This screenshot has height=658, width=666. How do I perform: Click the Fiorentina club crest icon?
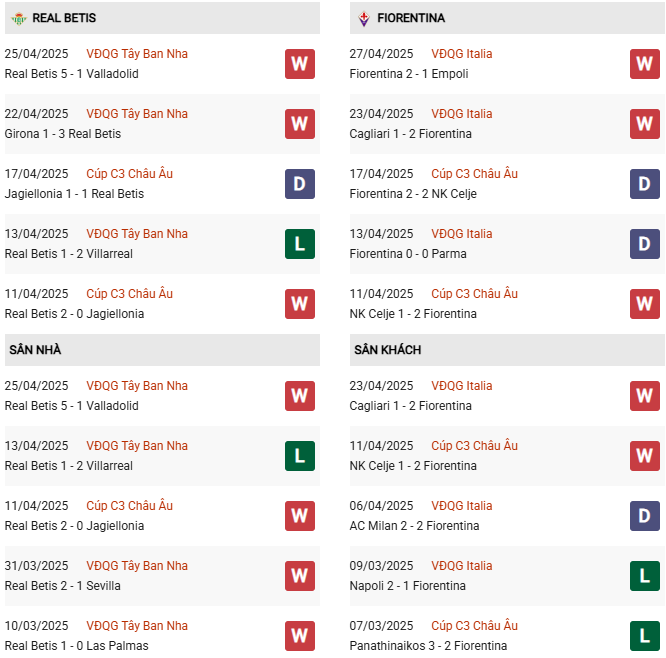click(x=363, y=18)
